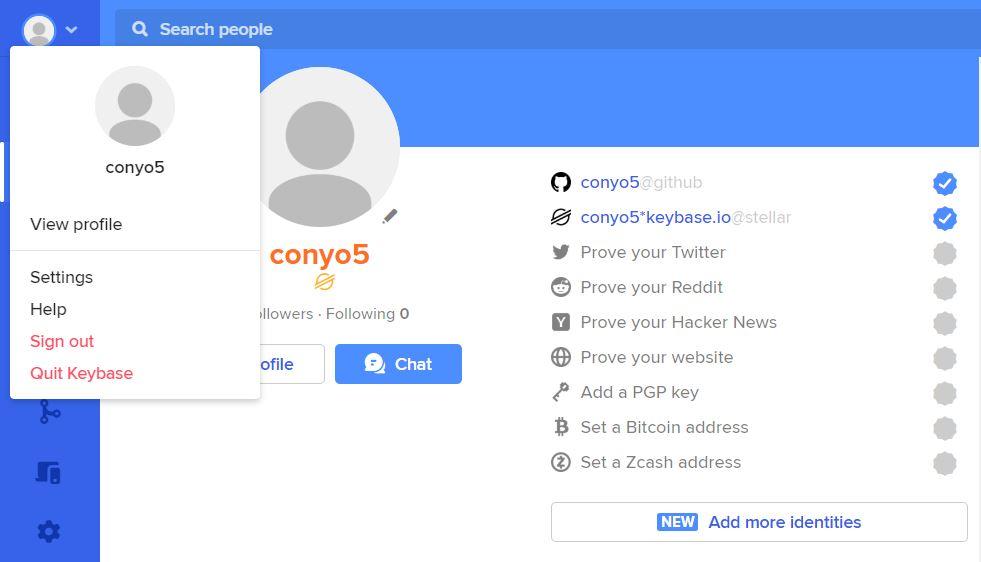Open the Devices sidebar icon
Viewport: 981px width, 562px height.
point(49,472)
